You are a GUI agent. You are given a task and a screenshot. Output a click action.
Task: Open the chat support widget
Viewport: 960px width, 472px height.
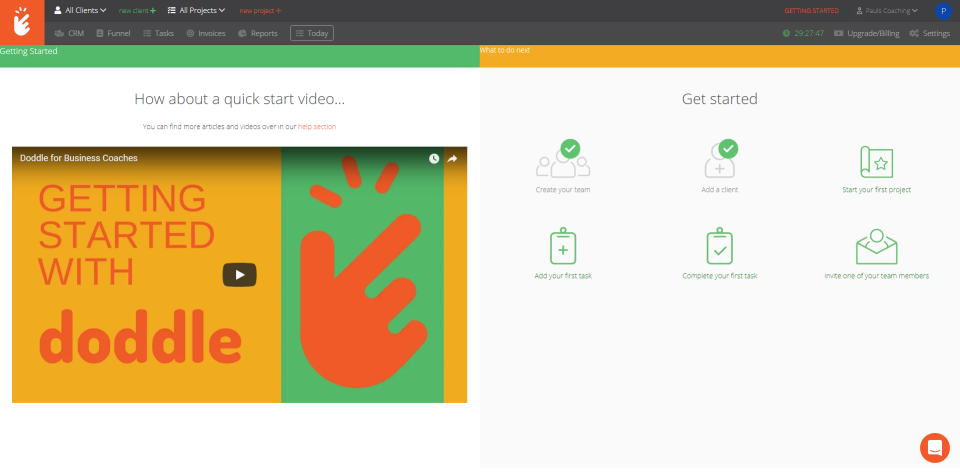[x=935, y=448]
